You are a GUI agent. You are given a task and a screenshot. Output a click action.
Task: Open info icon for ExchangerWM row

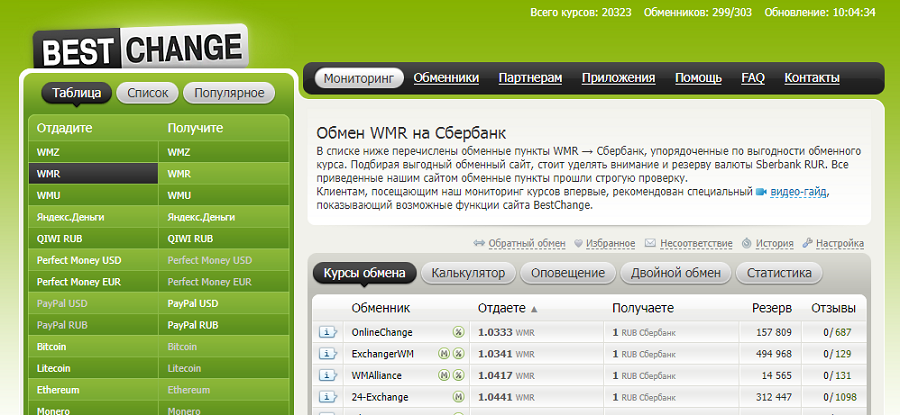point(328,354)
